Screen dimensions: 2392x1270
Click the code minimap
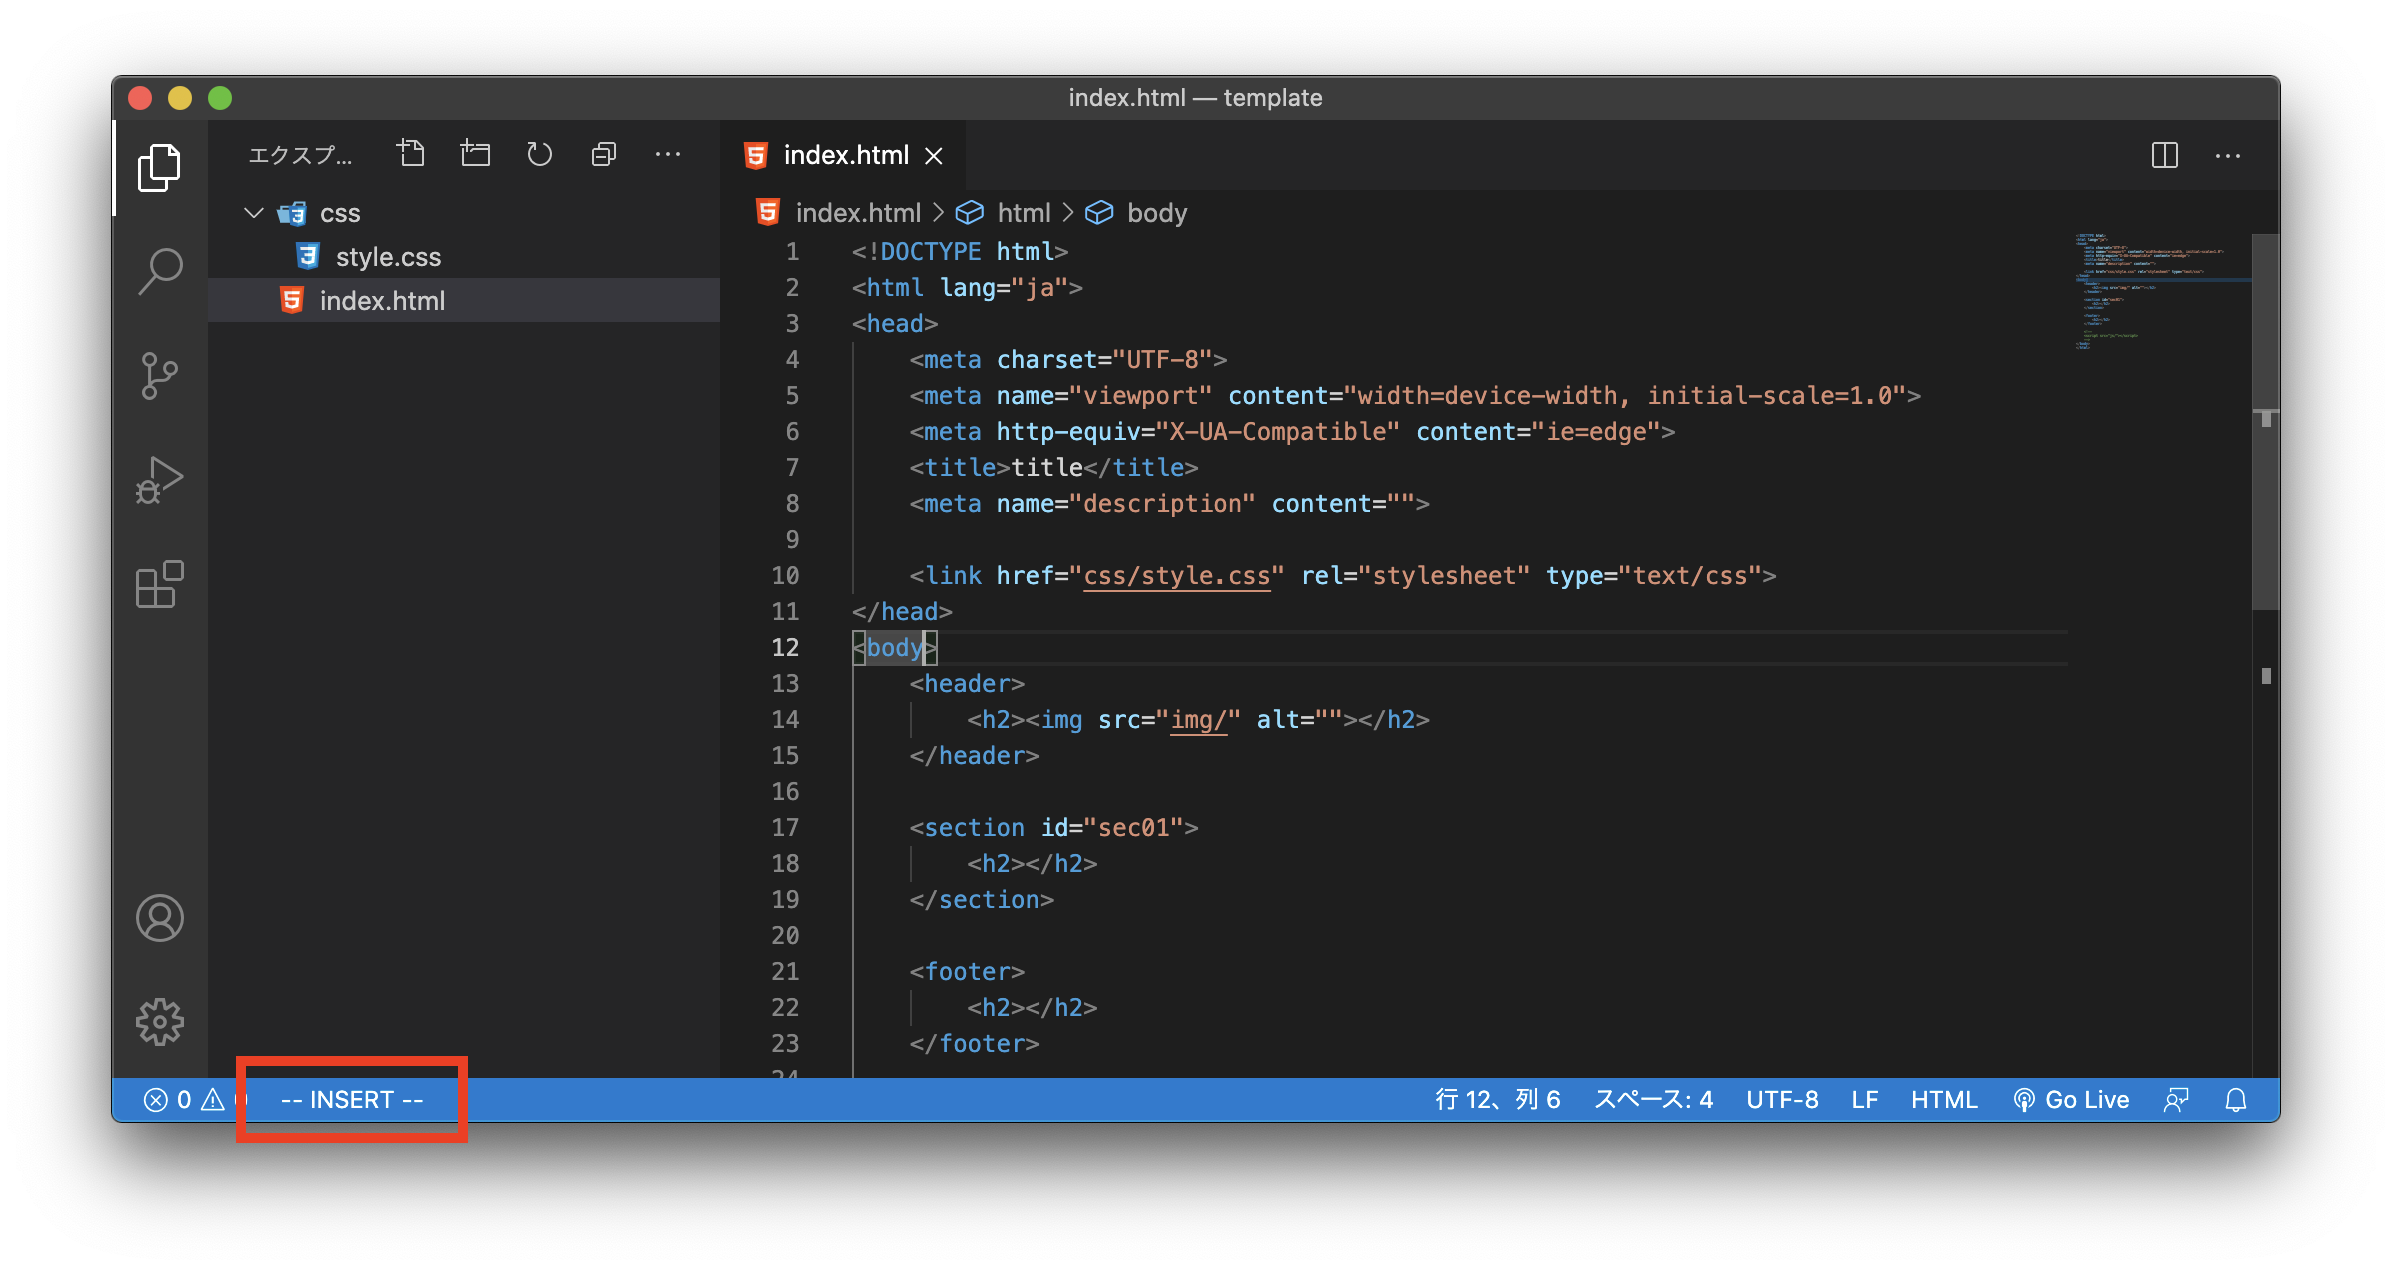click(2160, 292)
